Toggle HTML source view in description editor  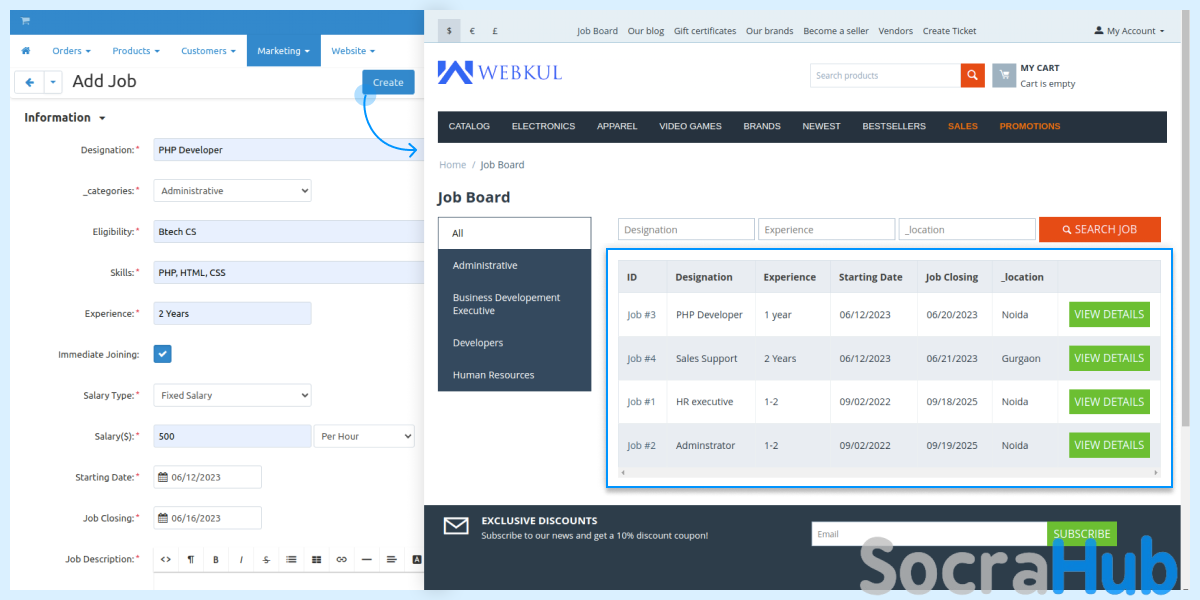click(x=166, y=559)
